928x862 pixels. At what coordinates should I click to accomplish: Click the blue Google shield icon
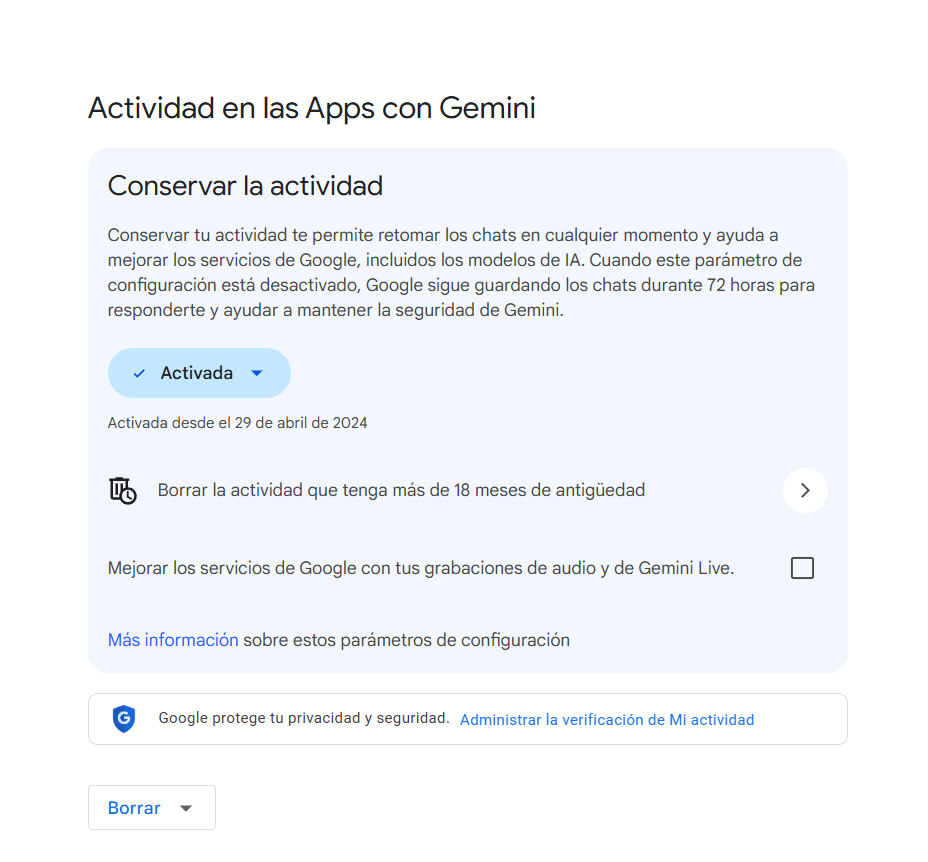coord(123,719)
